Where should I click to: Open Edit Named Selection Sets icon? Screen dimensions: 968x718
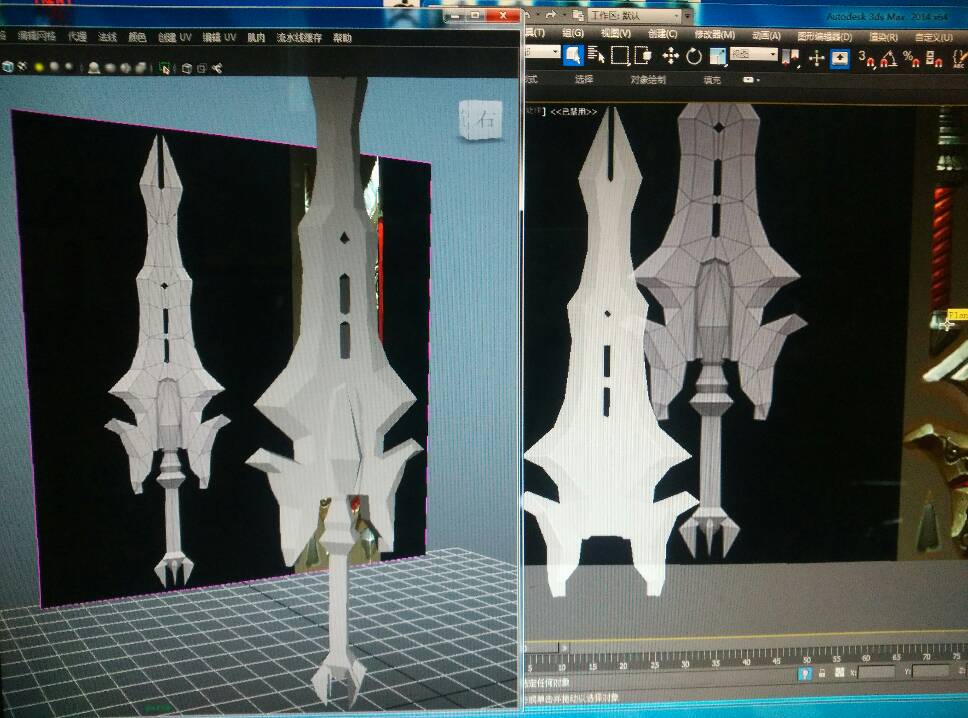point(959,60)
